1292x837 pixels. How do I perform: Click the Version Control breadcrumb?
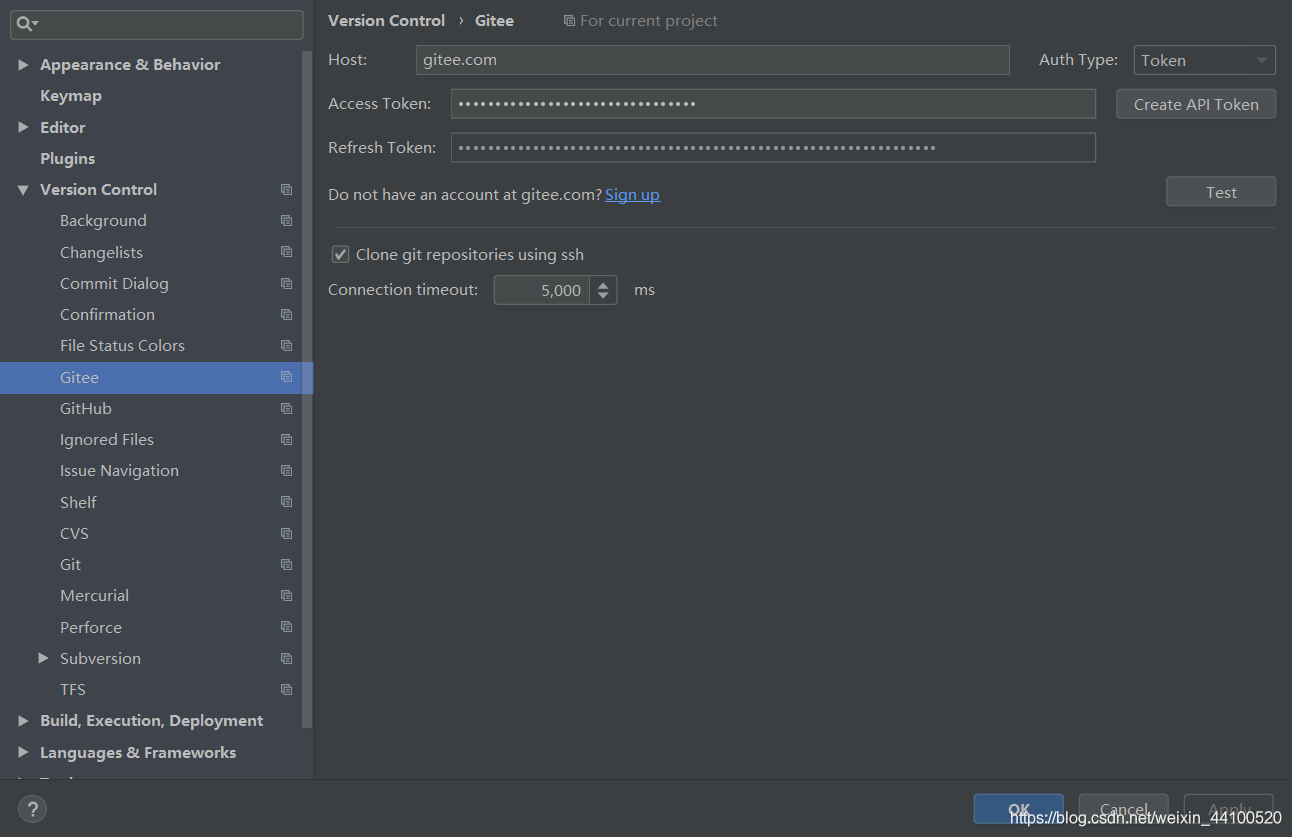point(386,20)
